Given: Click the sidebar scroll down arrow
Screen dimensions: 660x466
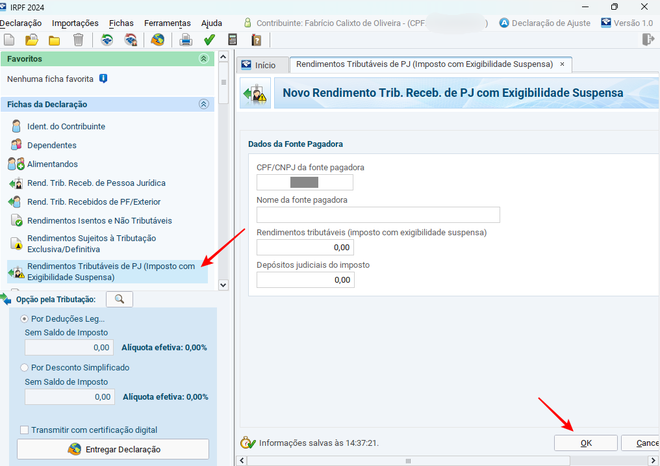Looking at the screenshot, I should [x=224, y=285].
